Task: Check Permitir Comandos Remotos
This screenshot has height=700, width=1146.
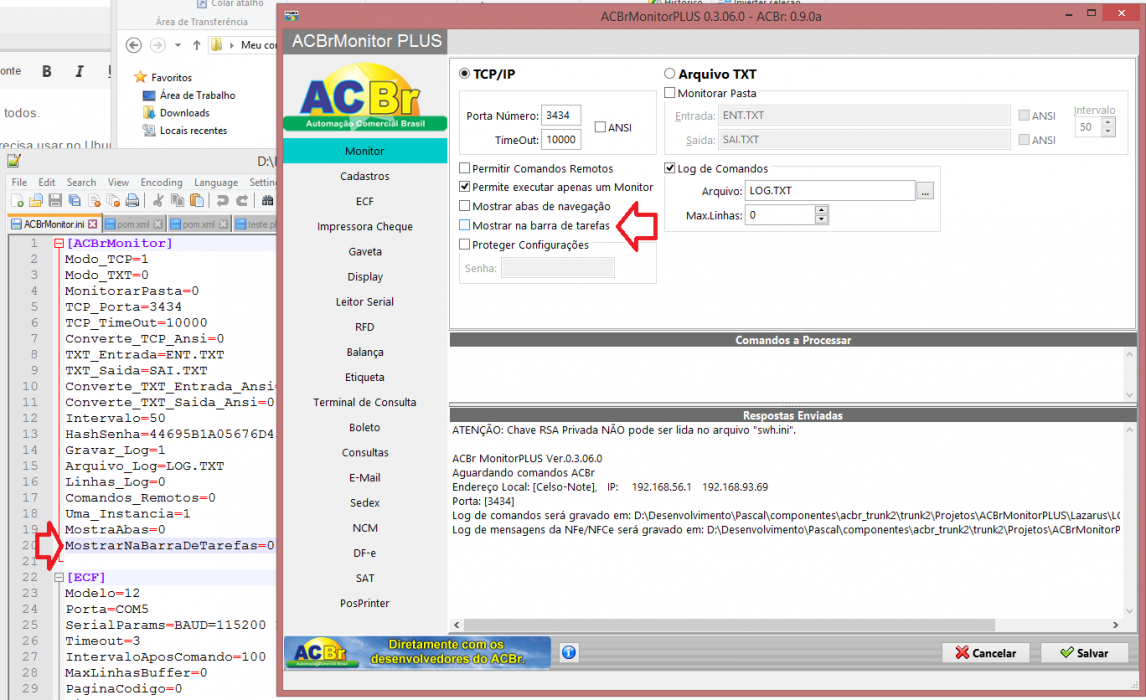Action: (x=464, y=168)
